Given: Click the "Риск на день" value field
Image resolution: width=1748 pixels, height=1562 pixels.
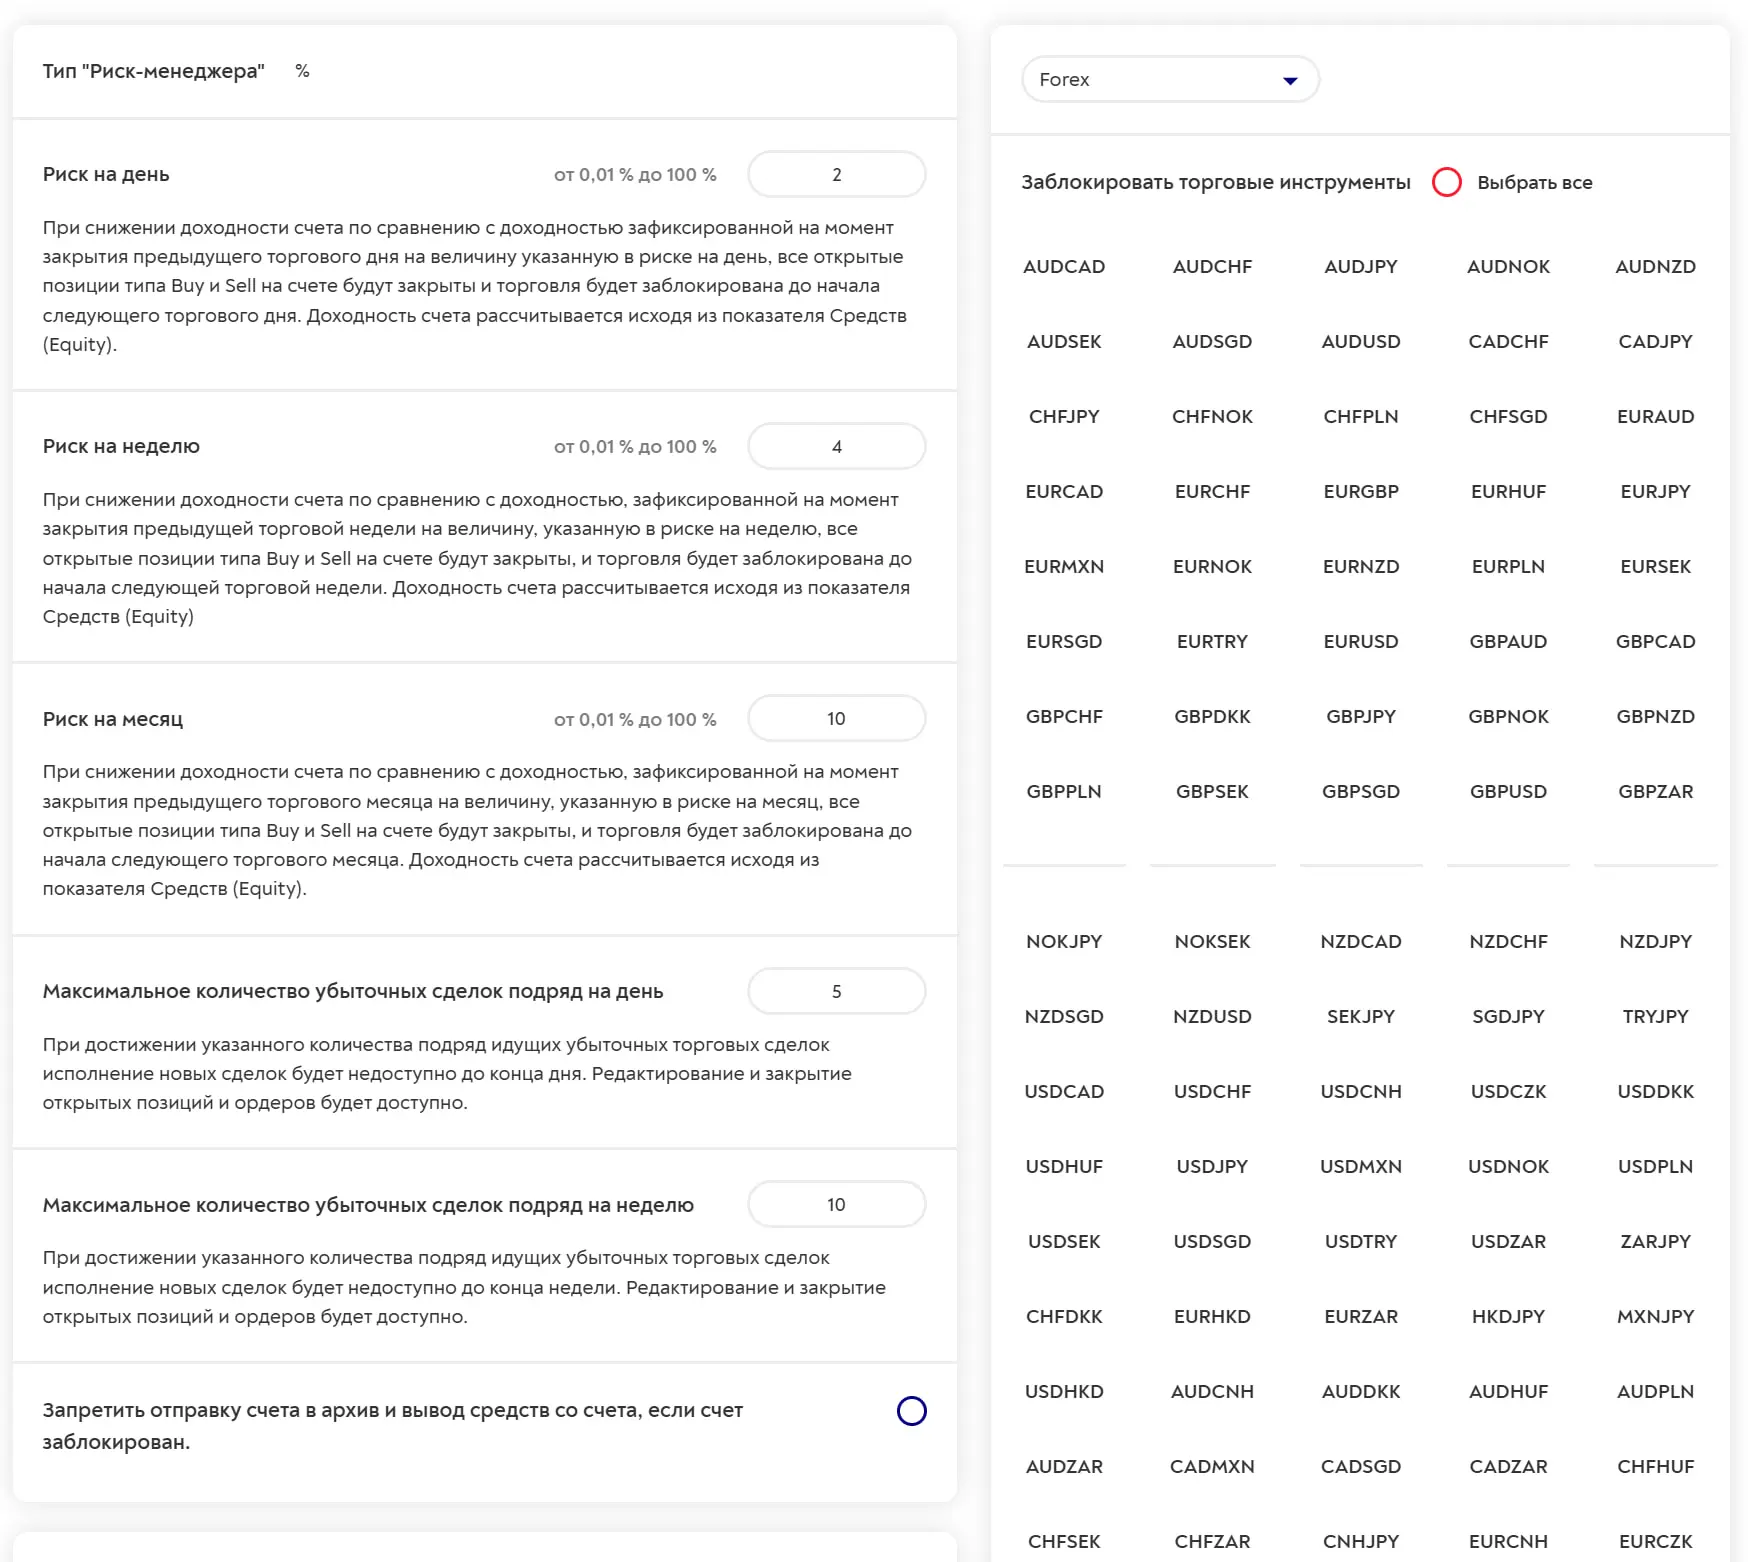Looking at the screenshot, I should coord(837,174).
